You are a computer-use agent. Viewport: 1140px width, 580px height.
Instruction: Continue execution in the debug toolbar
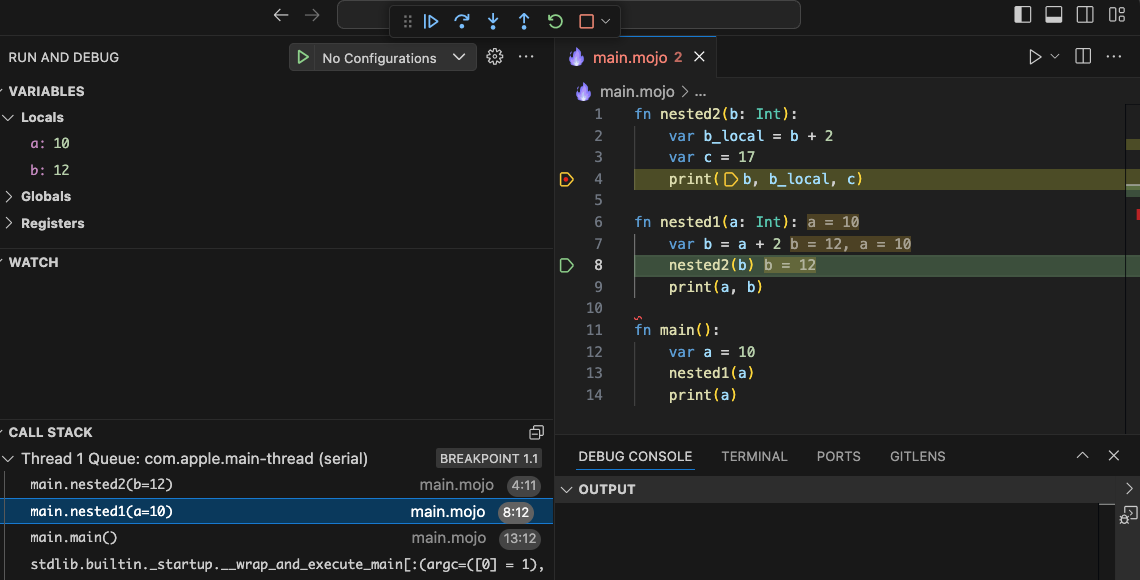[x=431, y=21]
